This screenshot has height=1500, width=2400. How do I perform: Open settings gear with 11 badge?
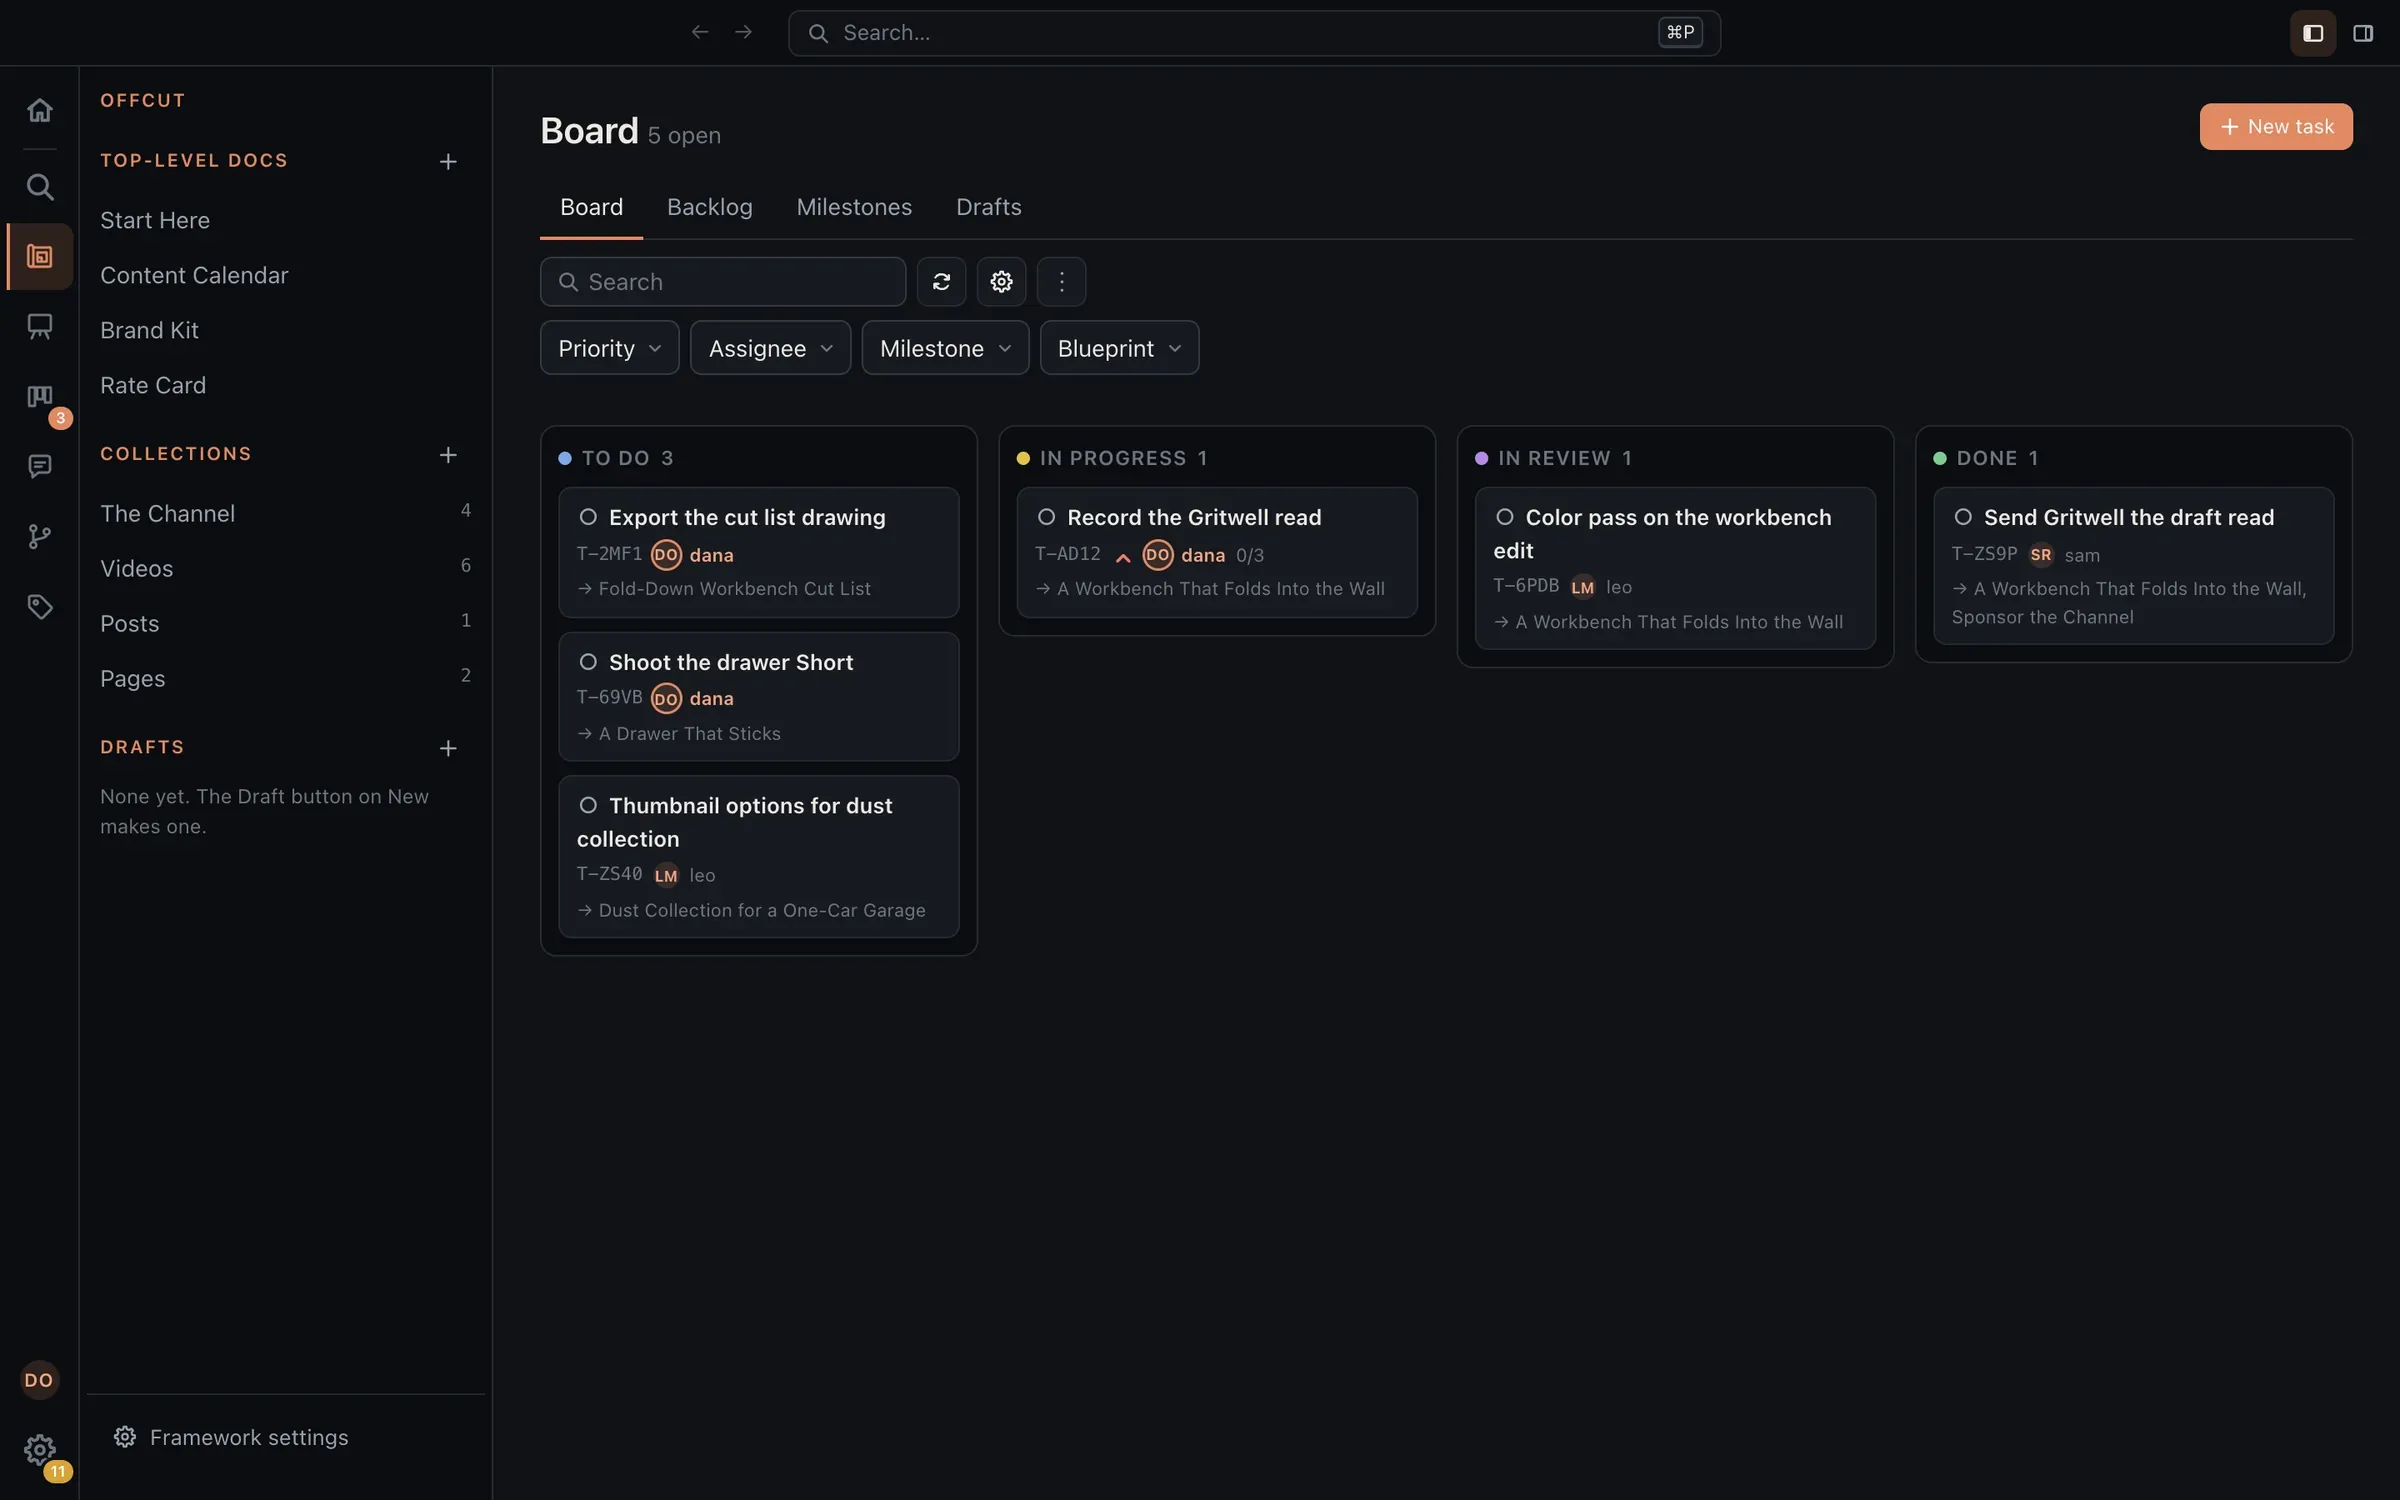pyautogui.click(x=40, y=1449)
